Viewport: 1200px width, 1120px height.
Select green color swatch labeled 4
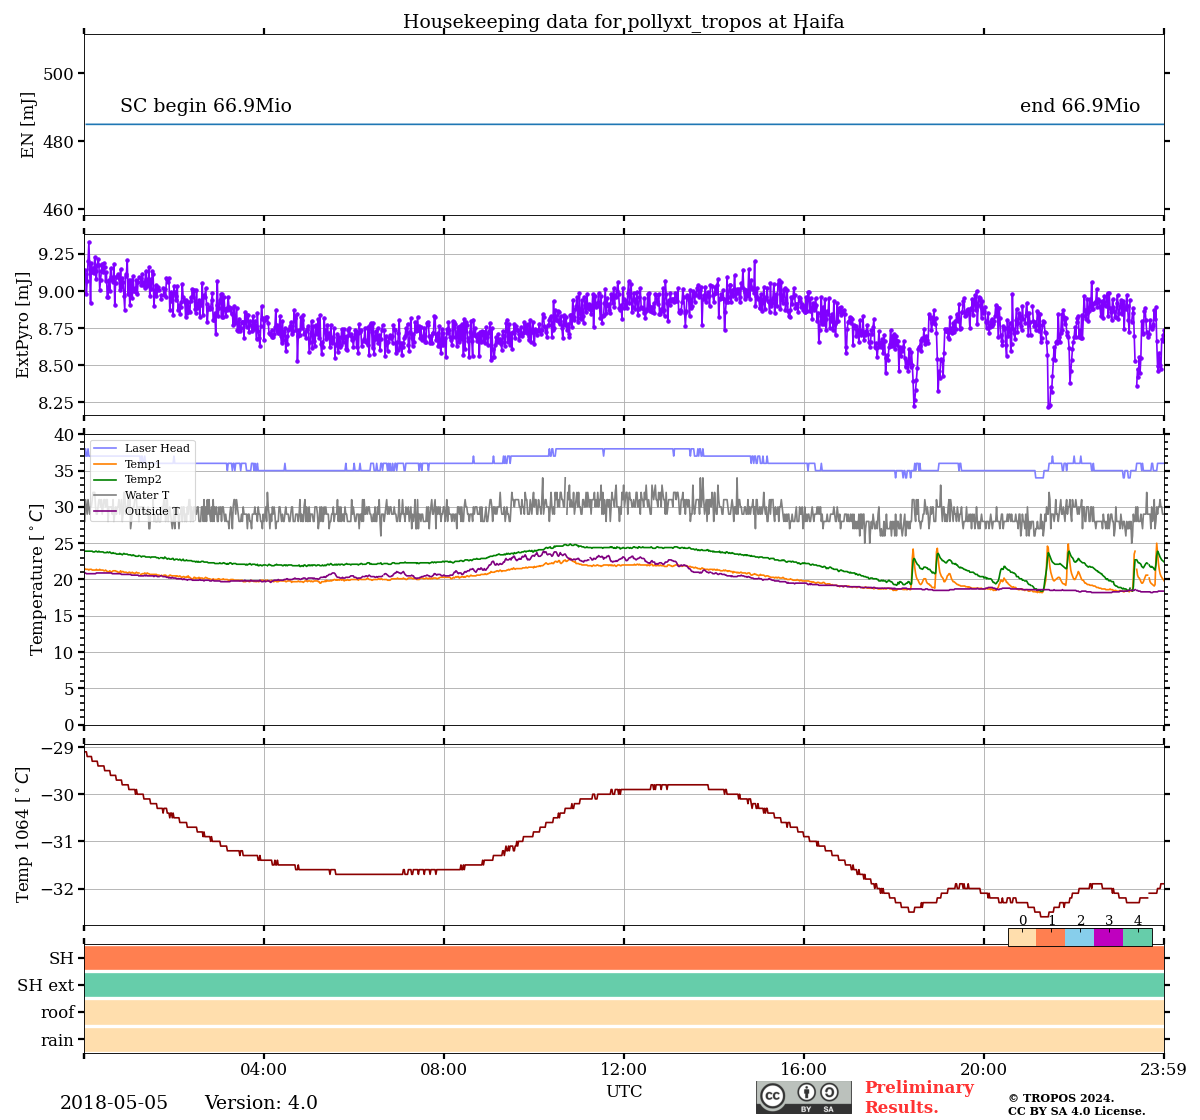1138,937
